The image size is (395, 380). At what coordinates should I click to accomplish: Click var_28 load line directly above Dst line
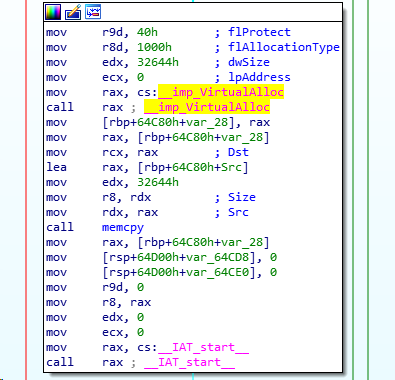pos(158,137)
